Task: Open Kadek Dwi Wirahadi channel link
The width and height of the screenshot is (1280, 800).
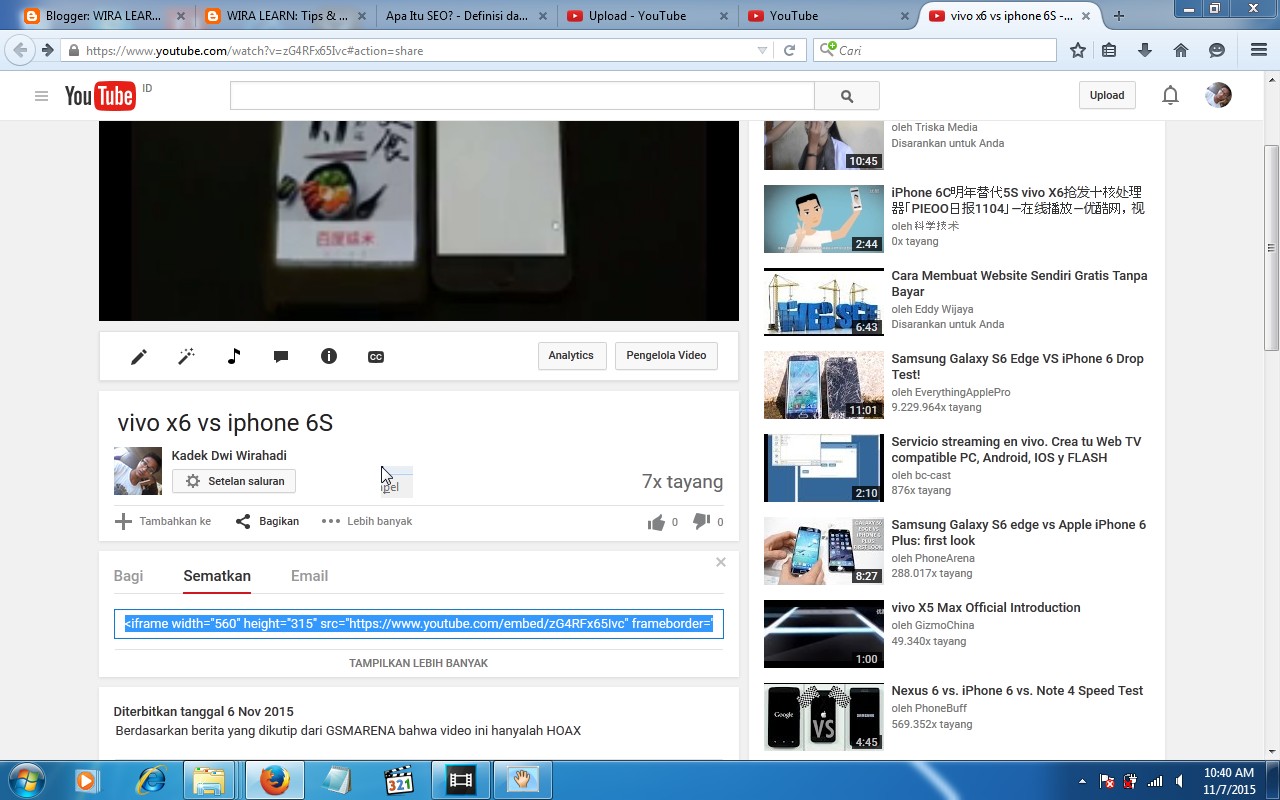Action: pos(229,455)
